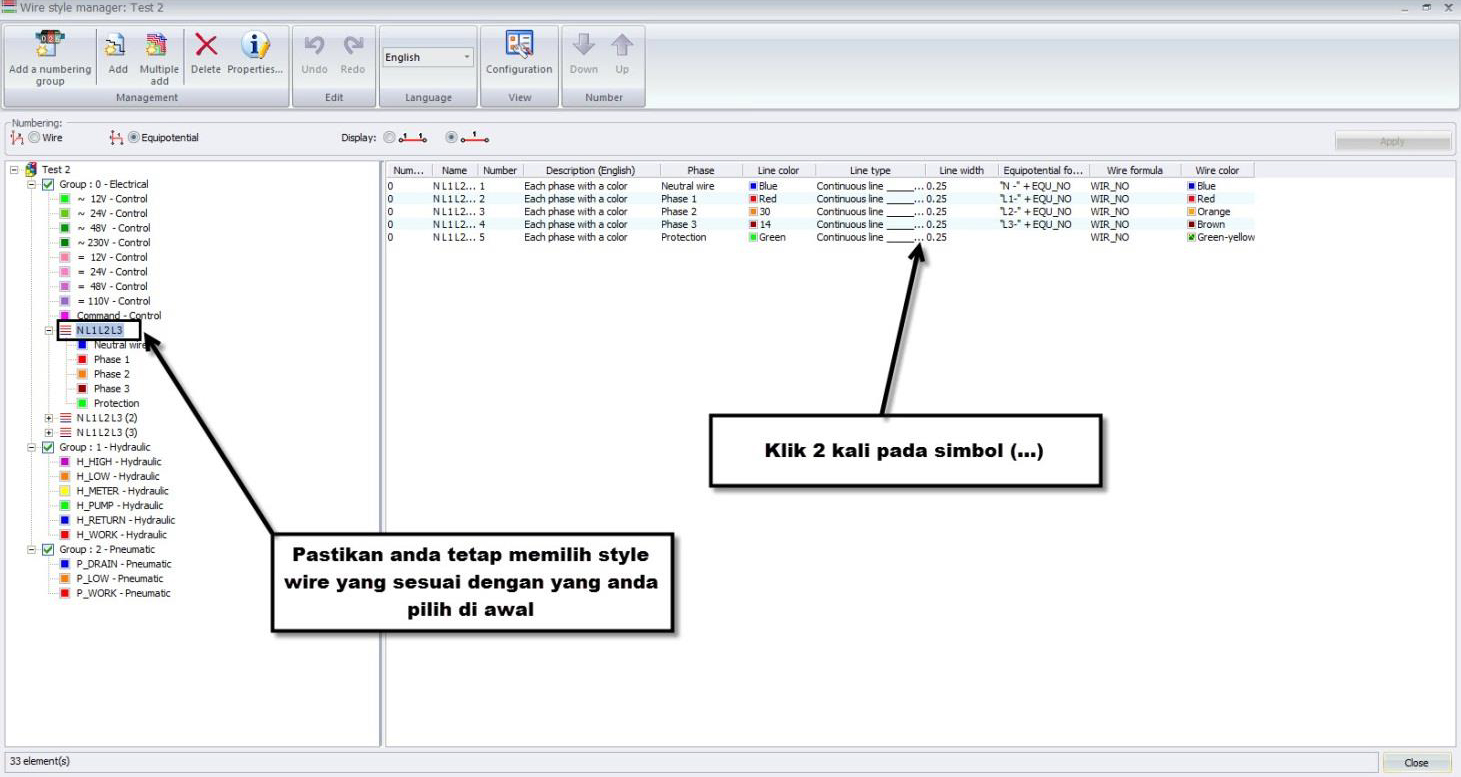Expand the N L1 L2 L3 (2) node

click(48, 418)
